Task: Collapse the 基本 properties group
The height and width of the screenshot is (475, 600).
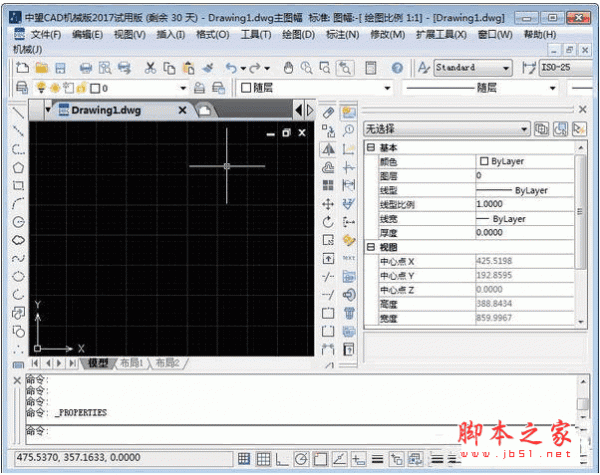Action: click(370, 147)
